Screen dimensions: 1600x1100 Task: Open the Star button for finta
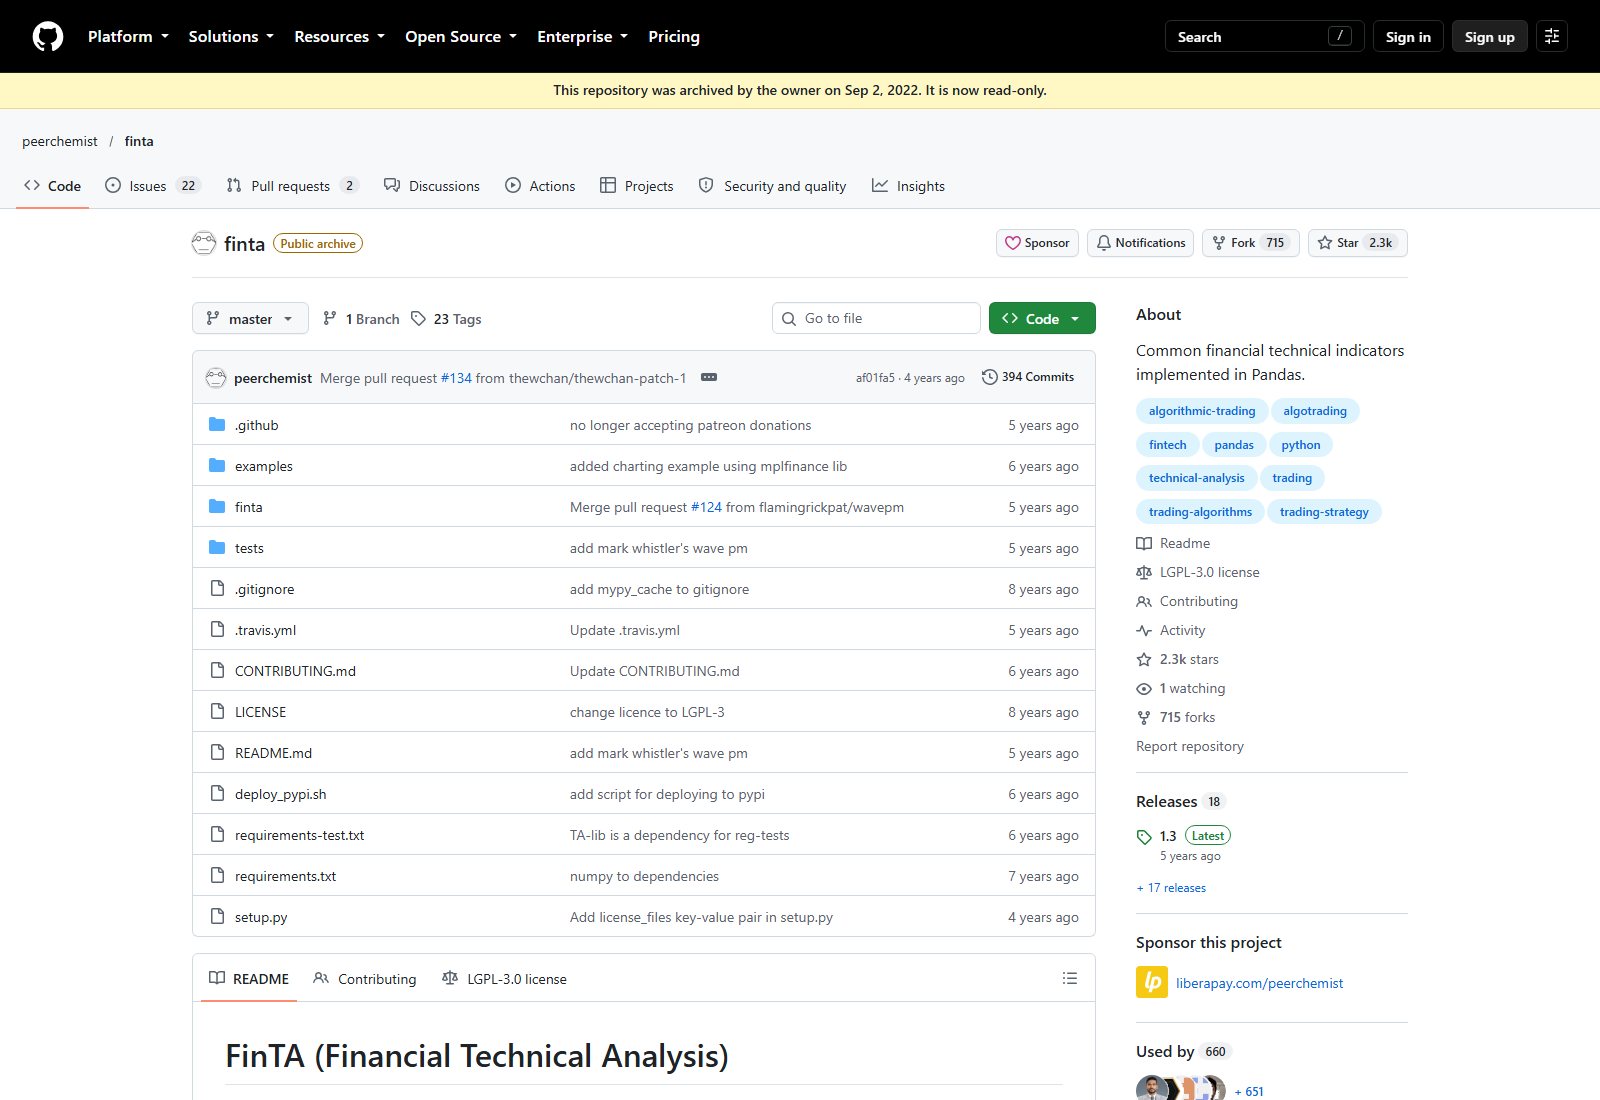pos(1358,243)
